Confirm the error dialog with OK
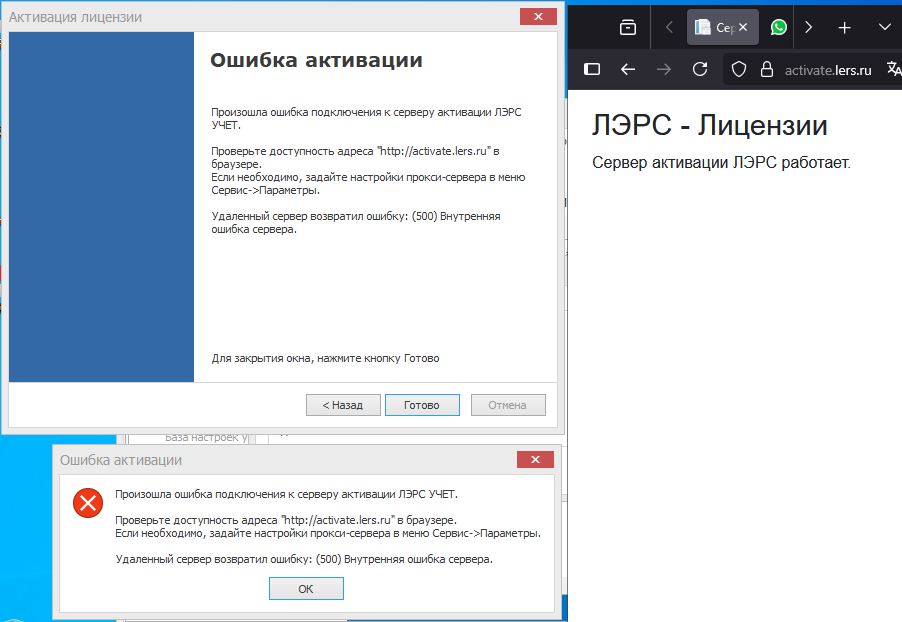The image size is (902, 622). (306, 589)
